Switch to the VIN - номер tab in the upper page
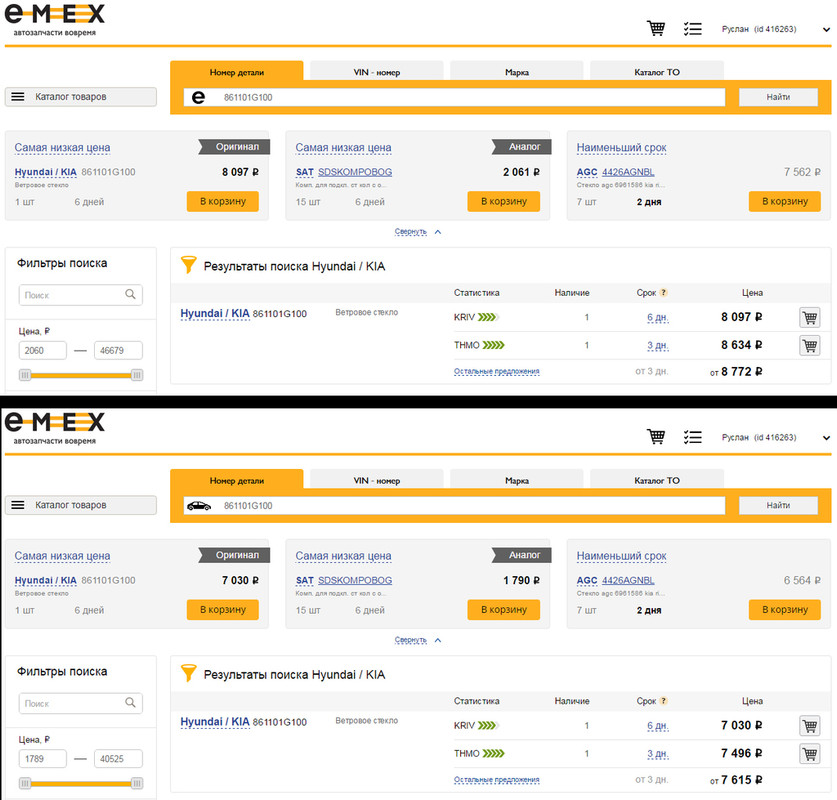This screenshot has width=837, height=800. pos(377,72)
